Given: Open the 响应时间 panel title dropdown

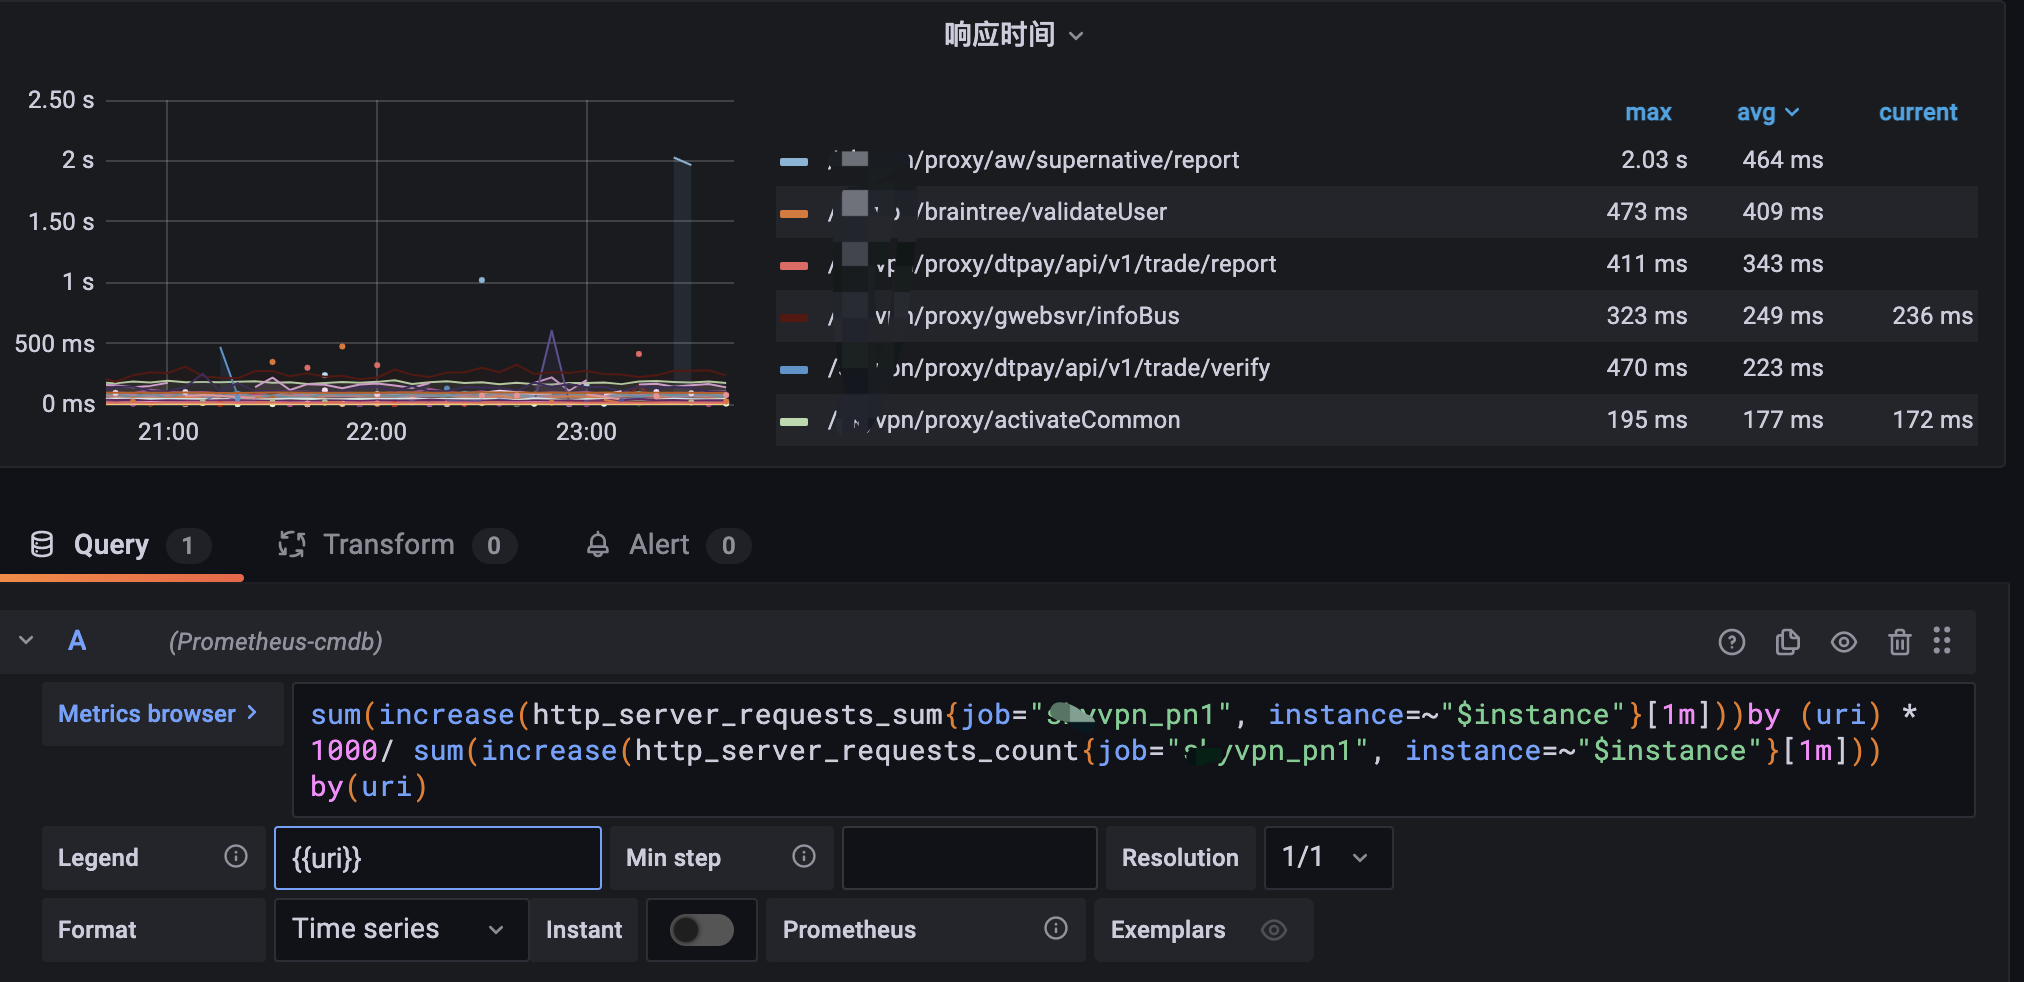Looking at the screenshot, I should [1014, 35].
